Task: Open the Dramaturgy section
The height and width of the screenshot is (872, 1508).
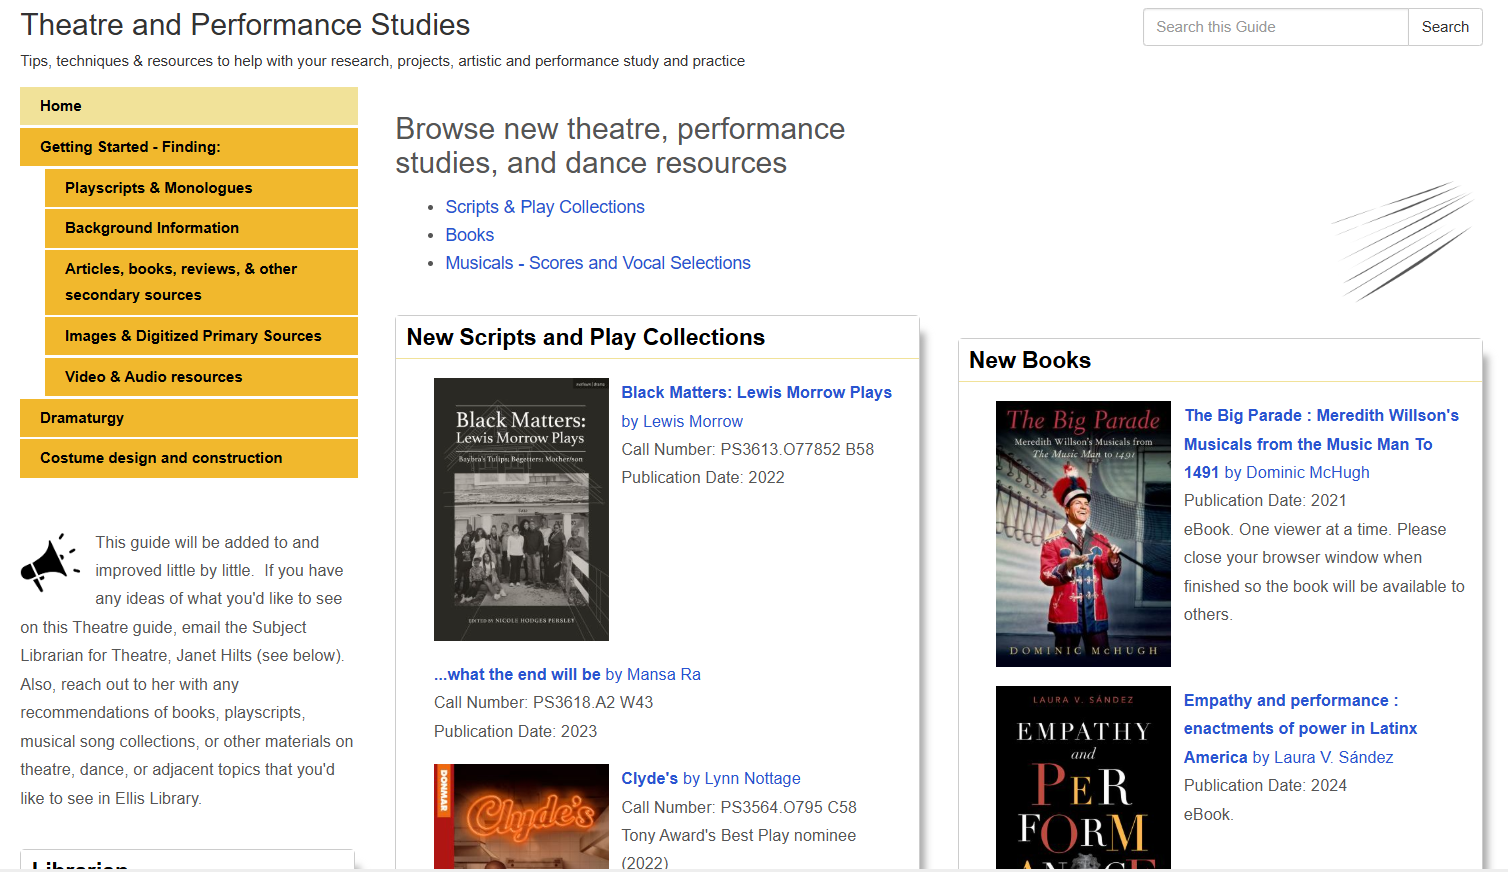Action: (189, 418)
